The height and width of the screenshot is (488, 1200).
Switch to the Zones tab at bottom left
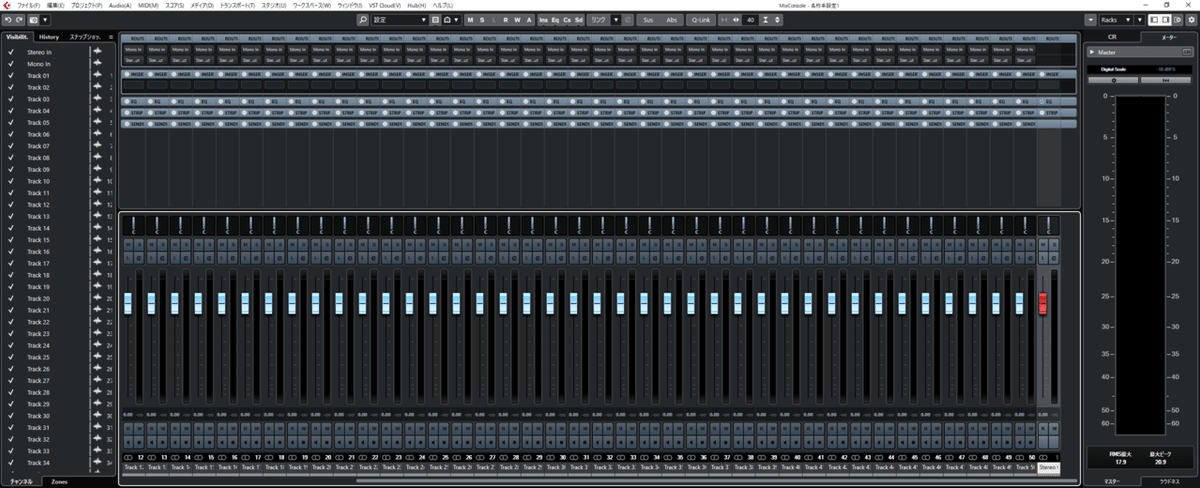click(59, 481)
